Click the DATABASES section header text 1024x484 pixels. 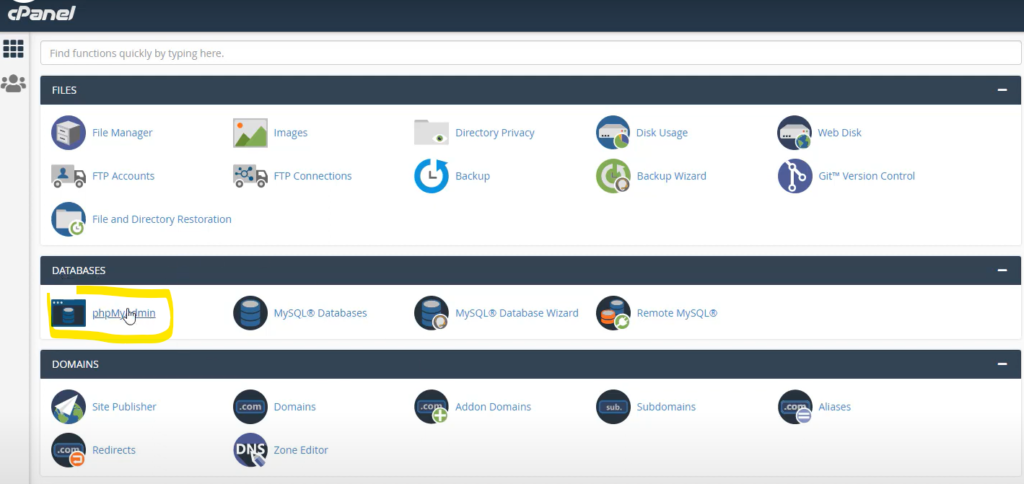coord(78,270)
